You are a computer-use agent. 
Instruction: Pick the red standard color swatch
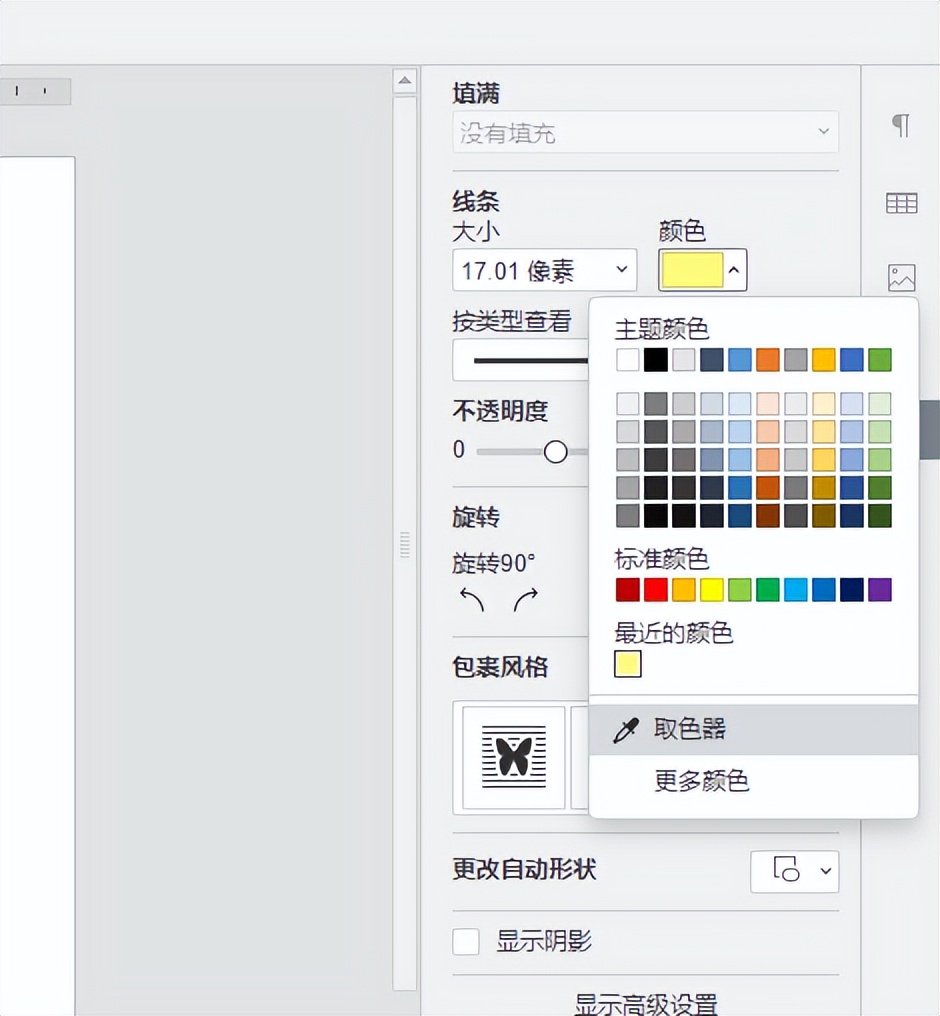[x=655, y=589]
